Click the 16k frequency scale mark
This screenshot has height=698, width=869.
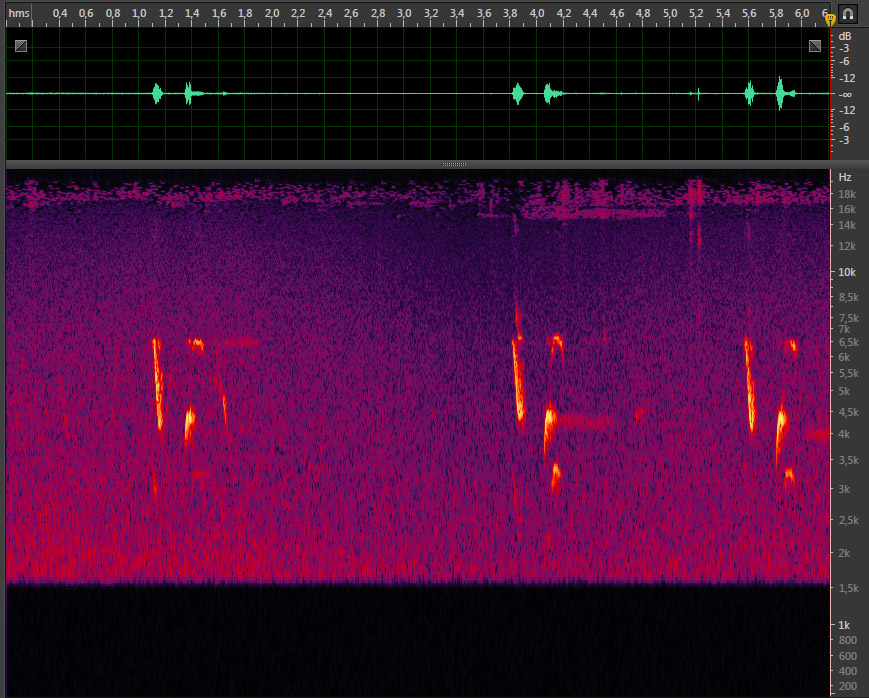click(x=847, y=209)
